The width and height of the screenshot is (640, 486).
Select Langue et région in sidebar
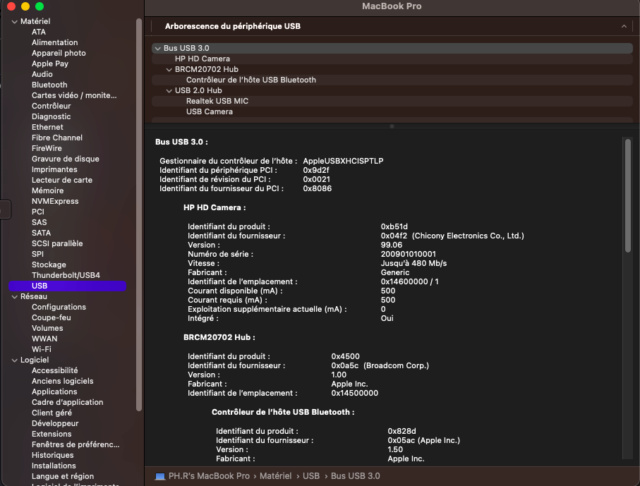click(62, 477)
